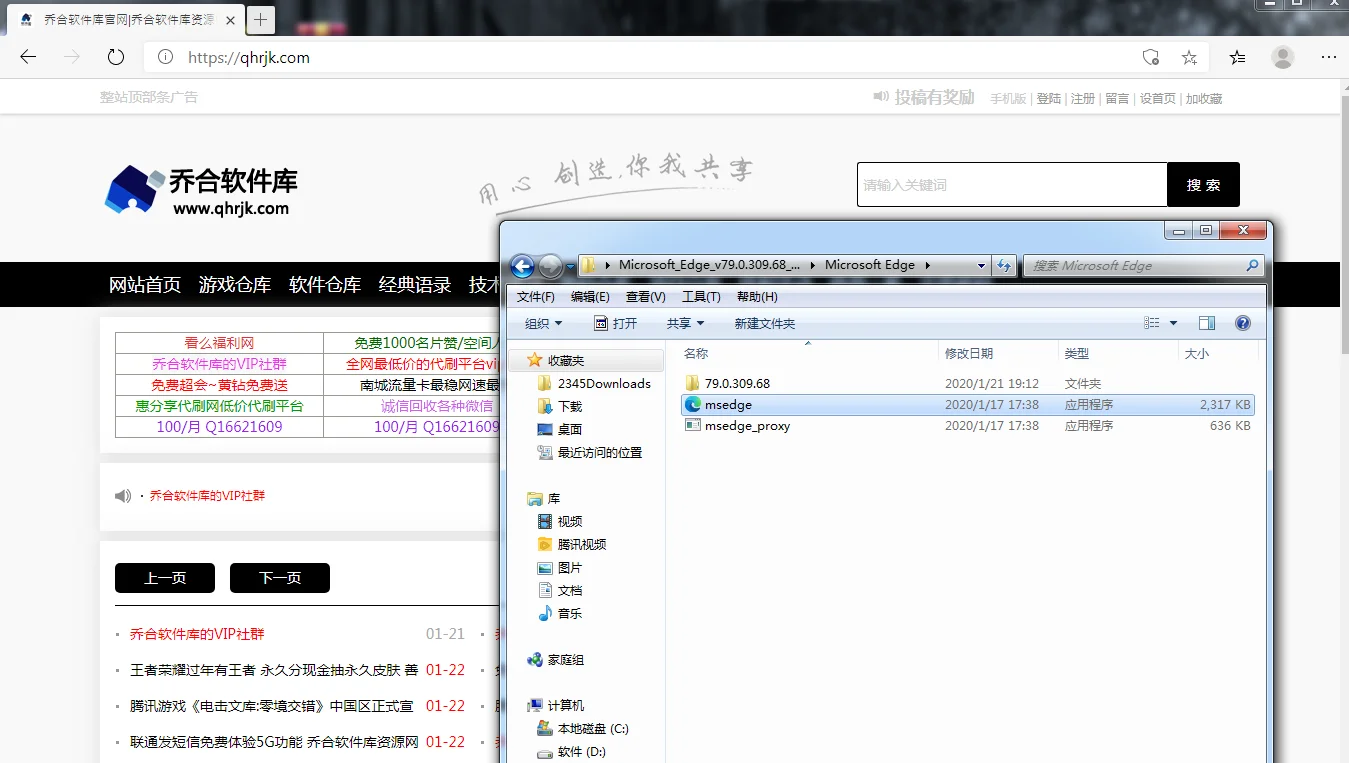Open 工具(T) menu in Explorer
Screen dimensions: 1349x763
tap(701, 296)
